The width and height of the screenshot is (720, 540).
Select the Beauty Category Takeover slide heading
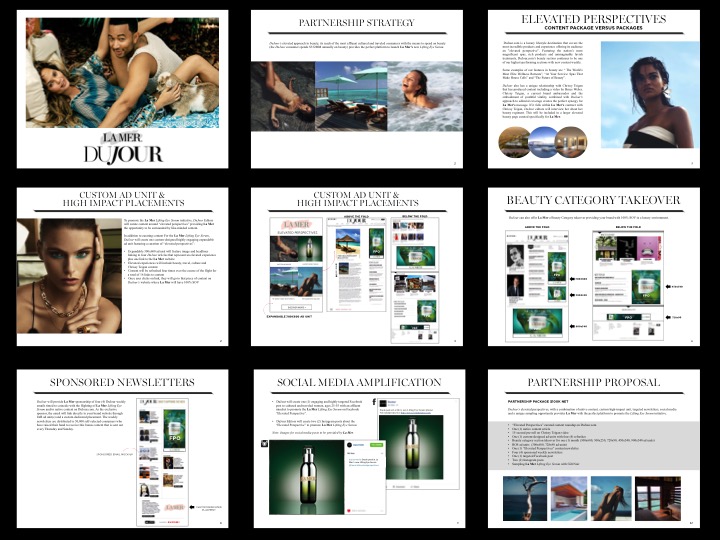pyautogui.click(x=596, y=200)
